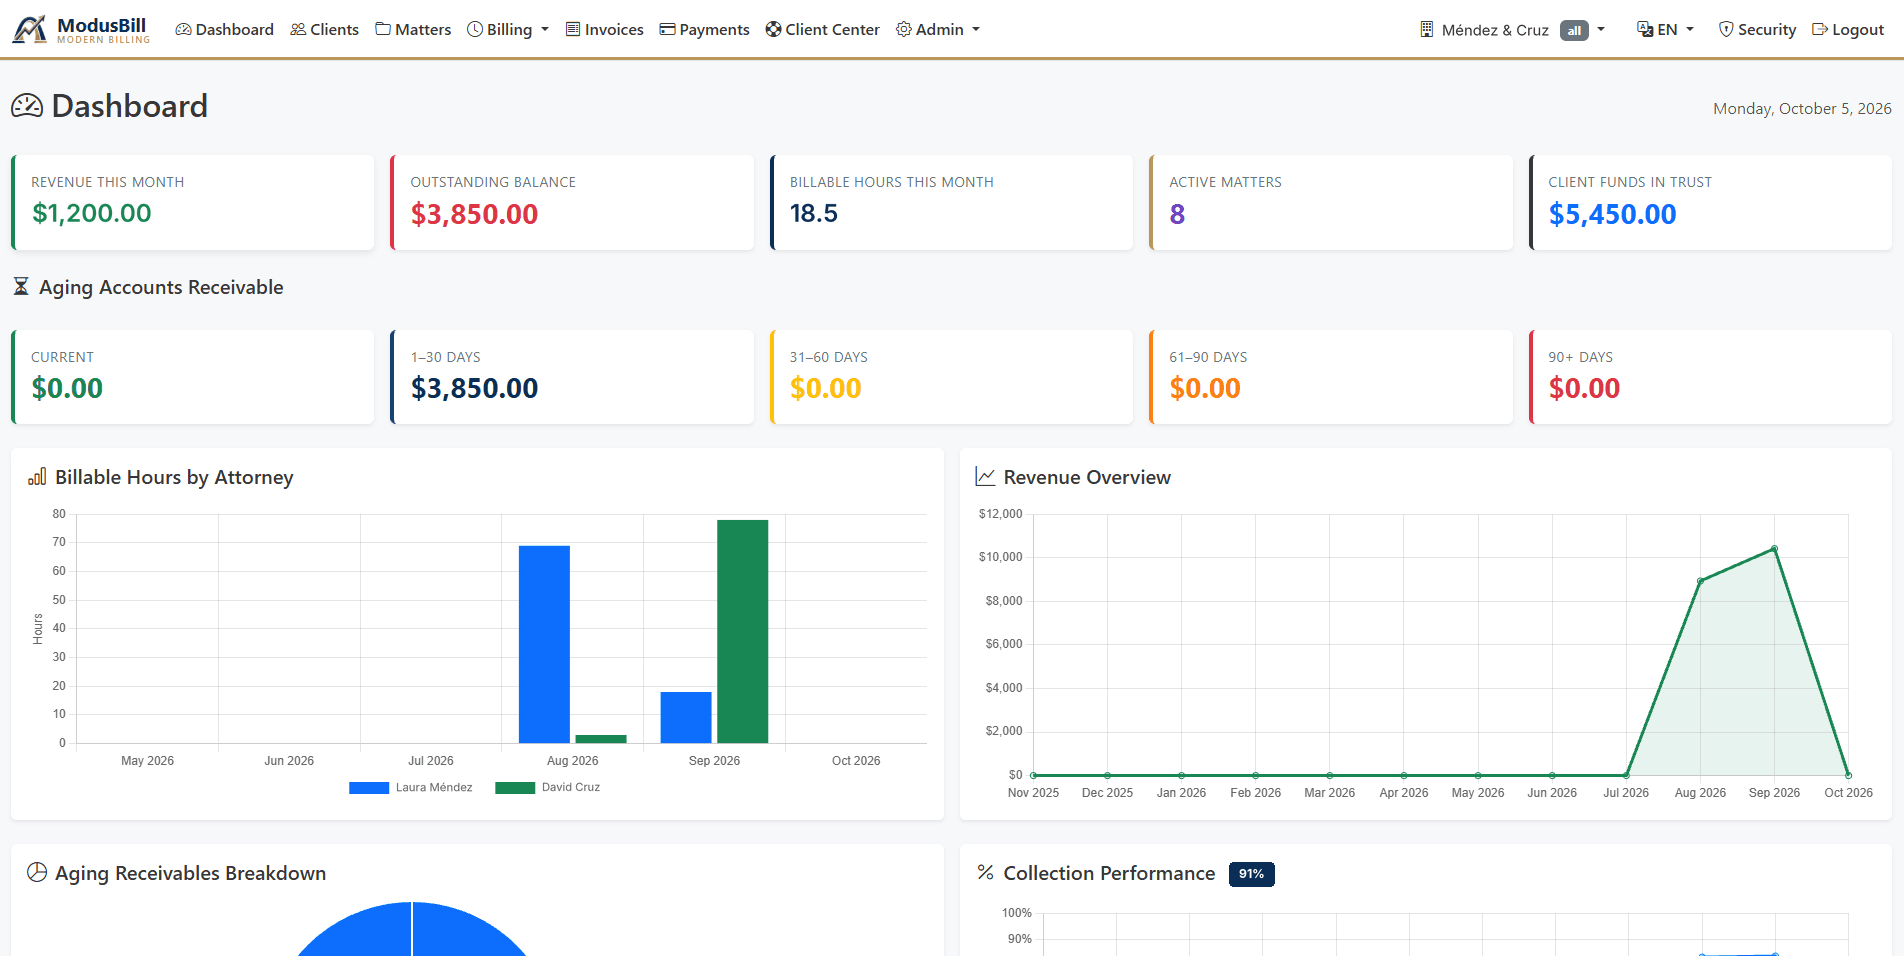Click the Invoices list icon
The height and width of the screenshot is (956, 1904).
573,30
